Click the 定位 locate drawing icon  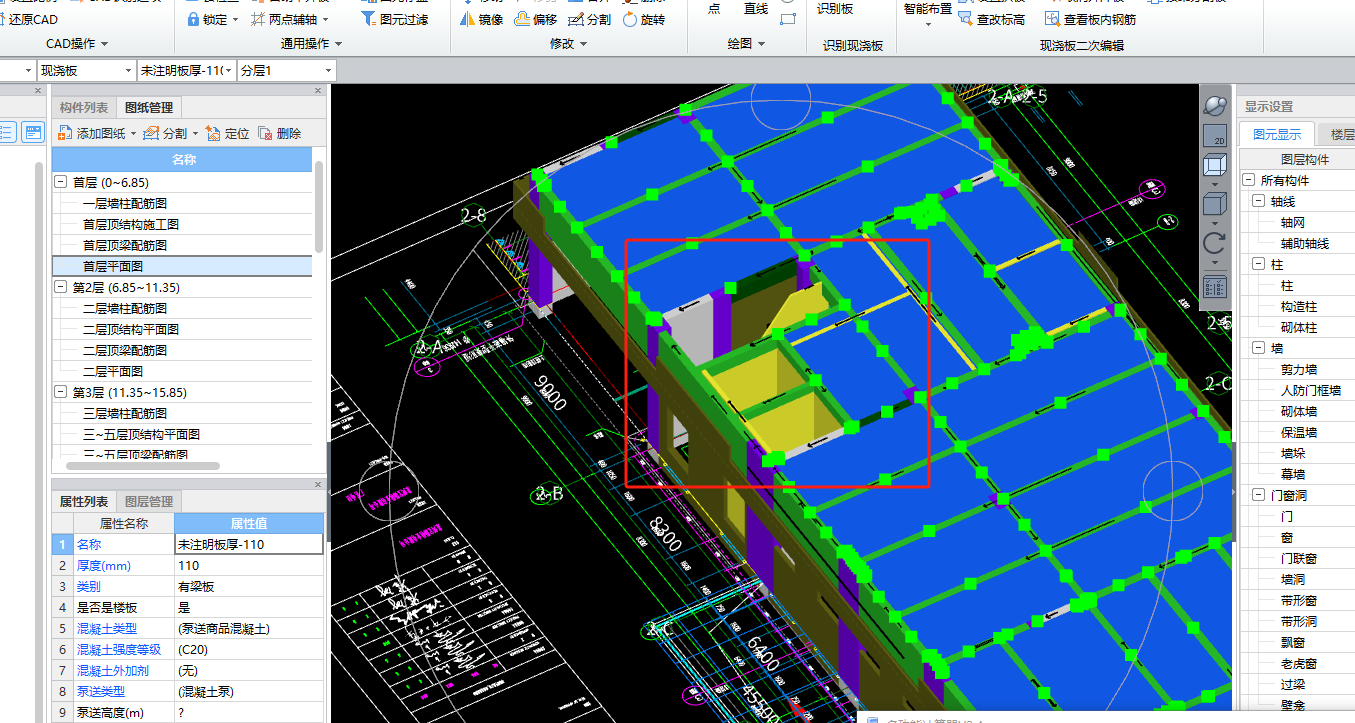[213, 133]
